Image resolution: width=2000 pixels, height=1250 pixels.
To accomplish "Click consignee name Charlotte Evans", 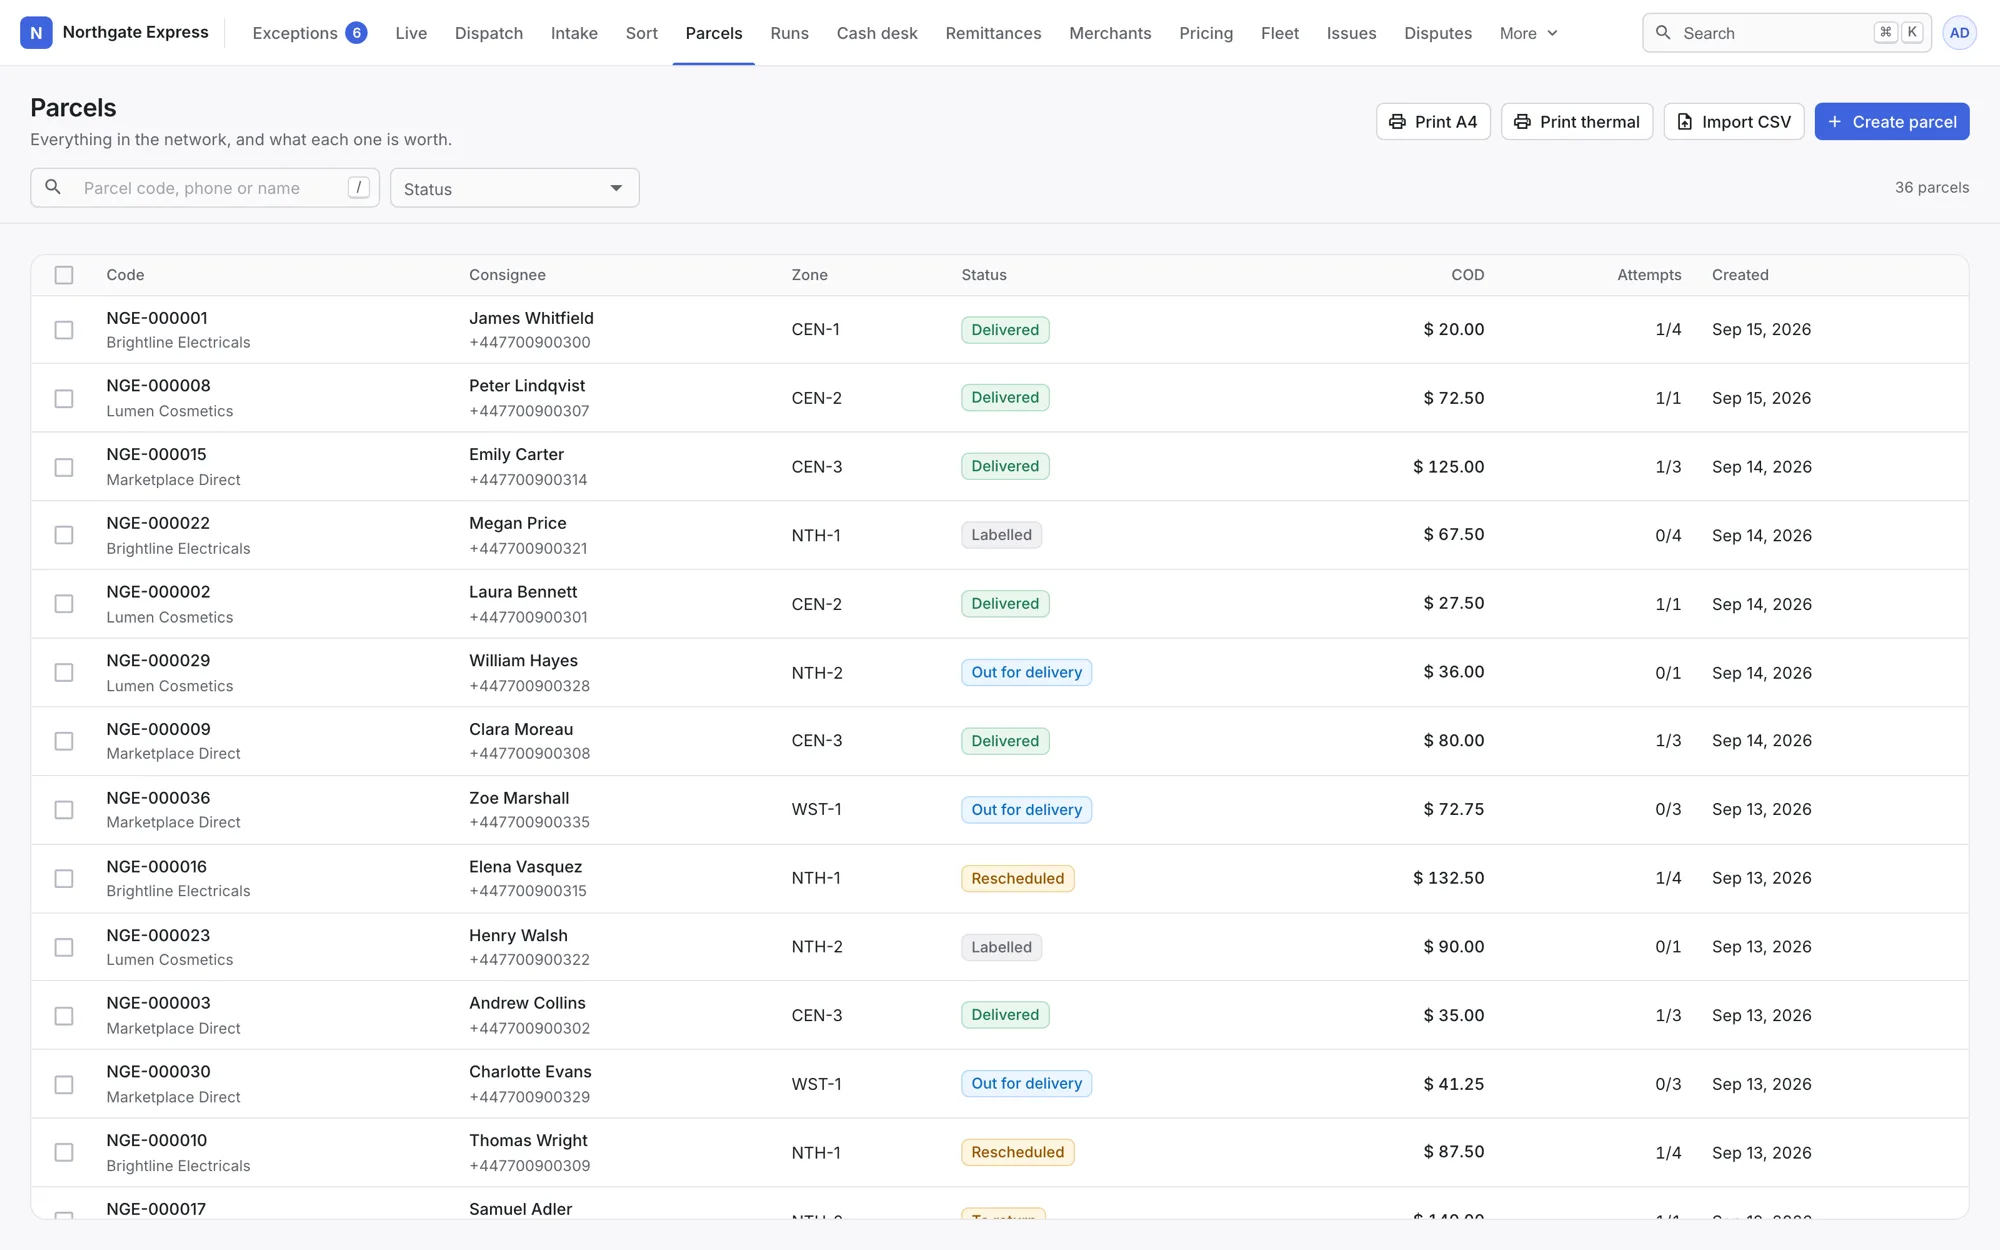I will [x=530, y=1071].
